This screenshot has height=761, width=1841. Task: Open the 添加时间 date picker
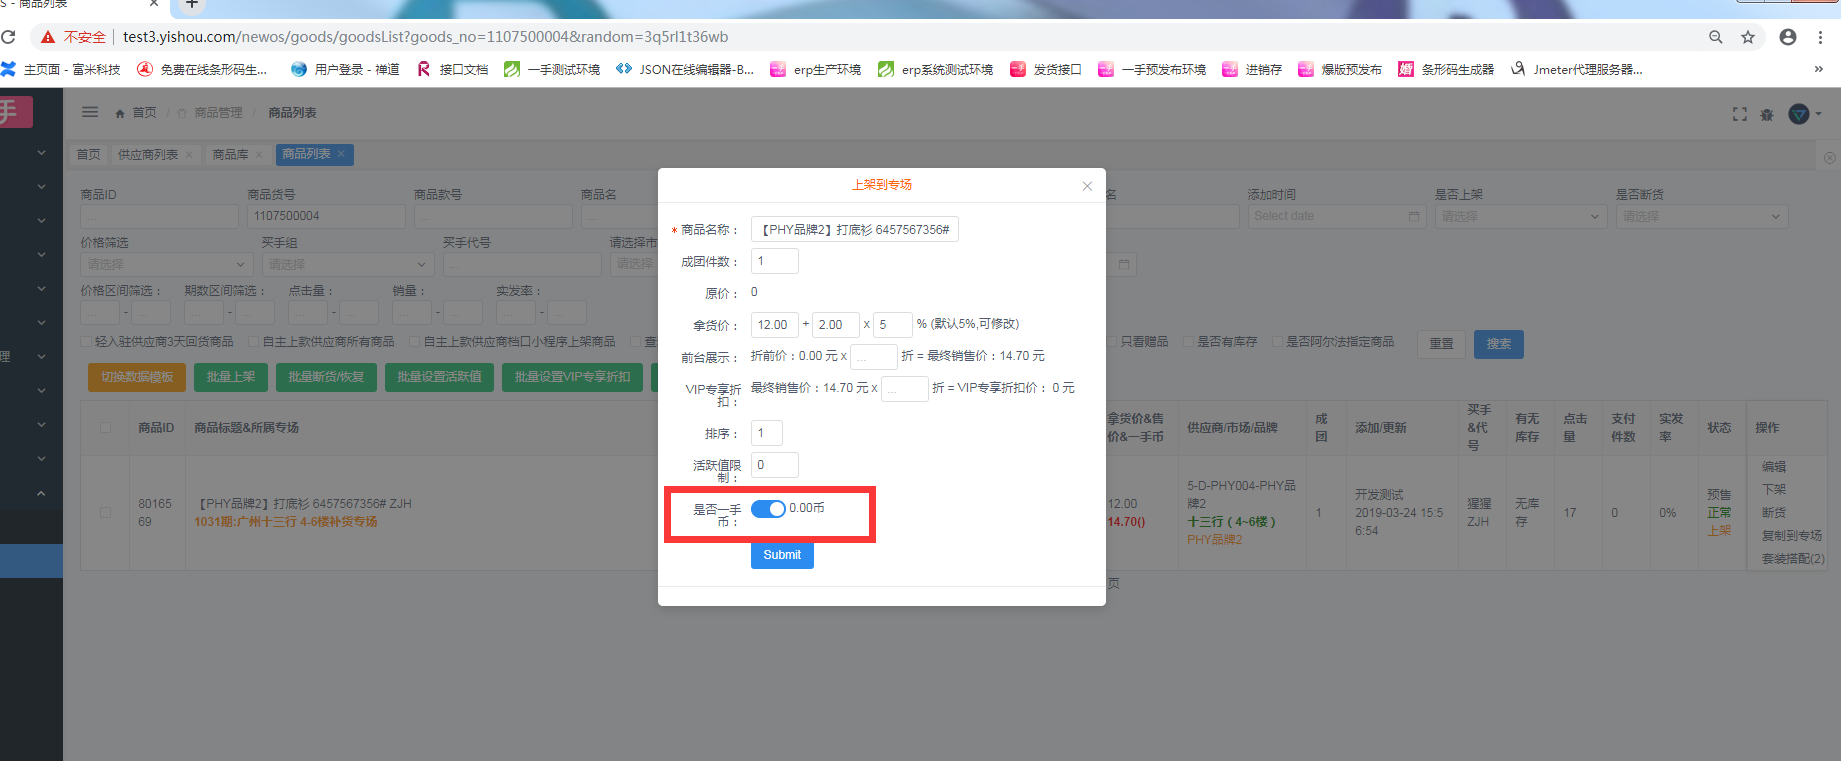1337,216
